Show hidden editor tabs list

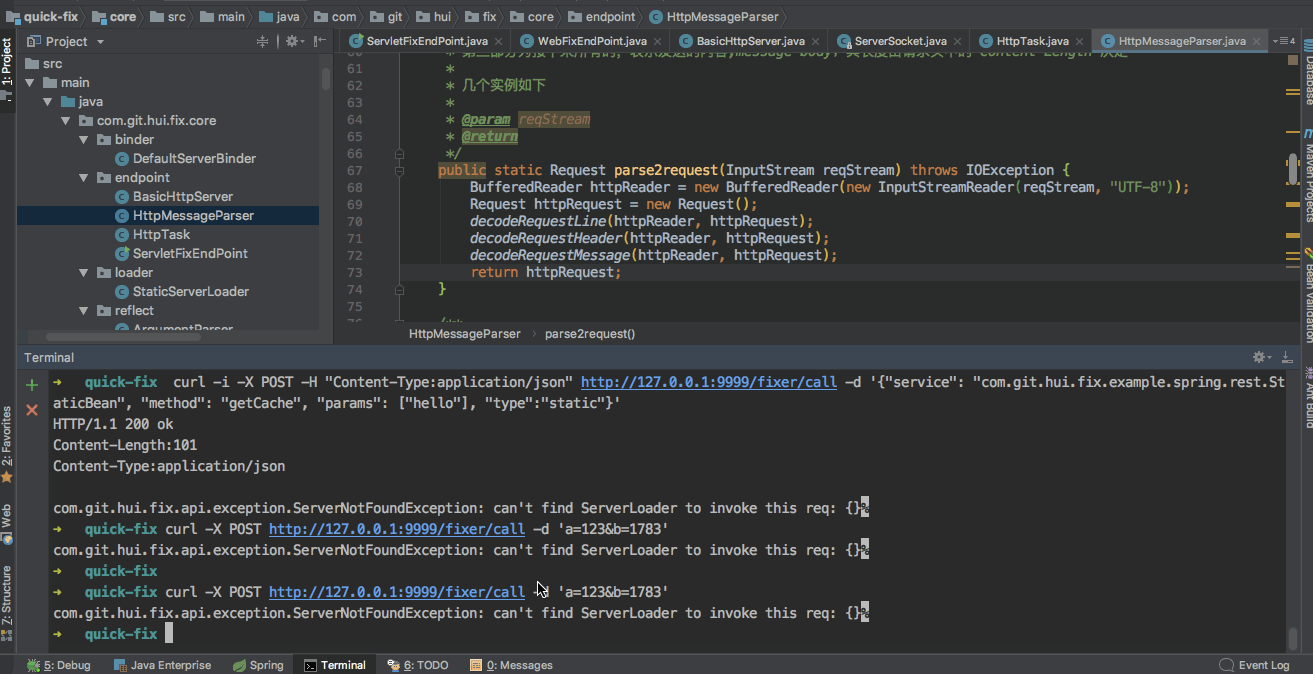click(x=1284, y=41)
